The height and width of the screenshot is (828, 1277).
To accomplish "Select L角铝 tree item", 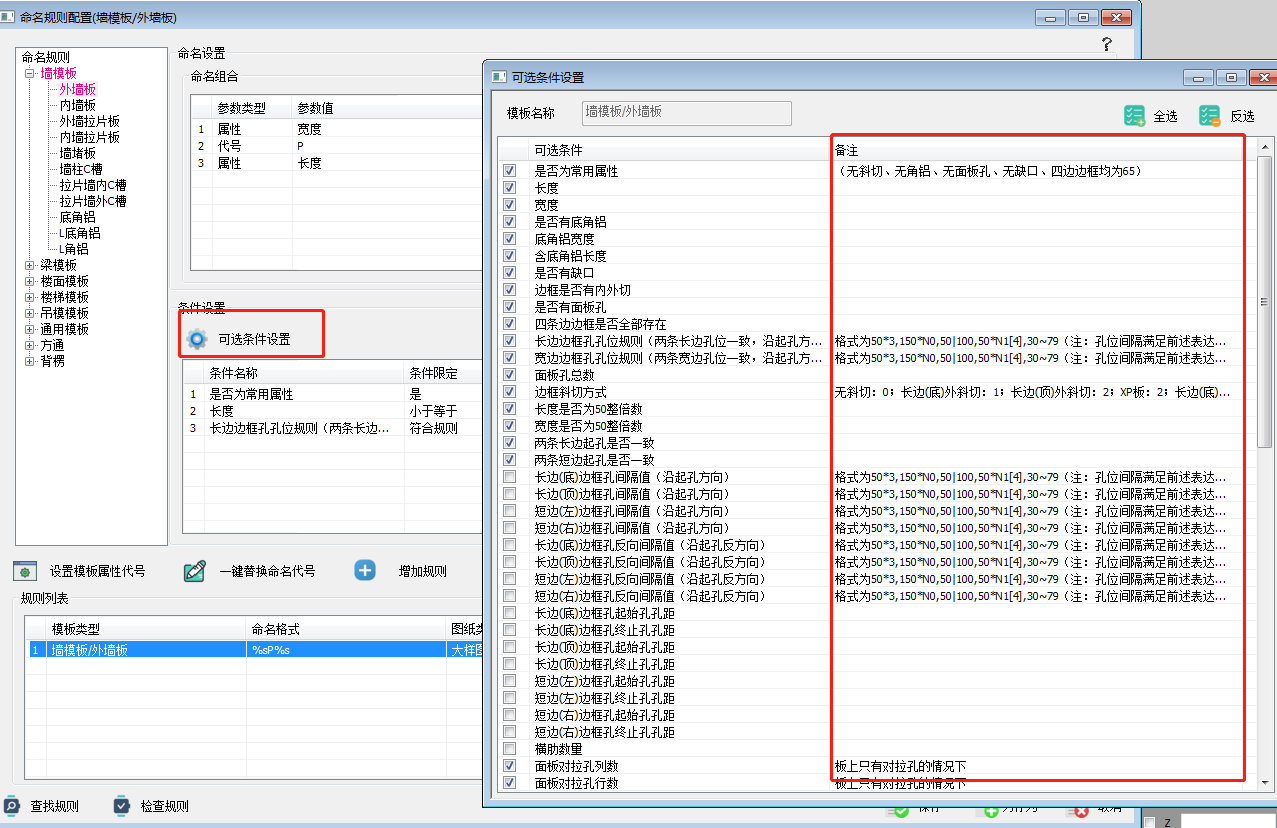I will click(73, 249).
